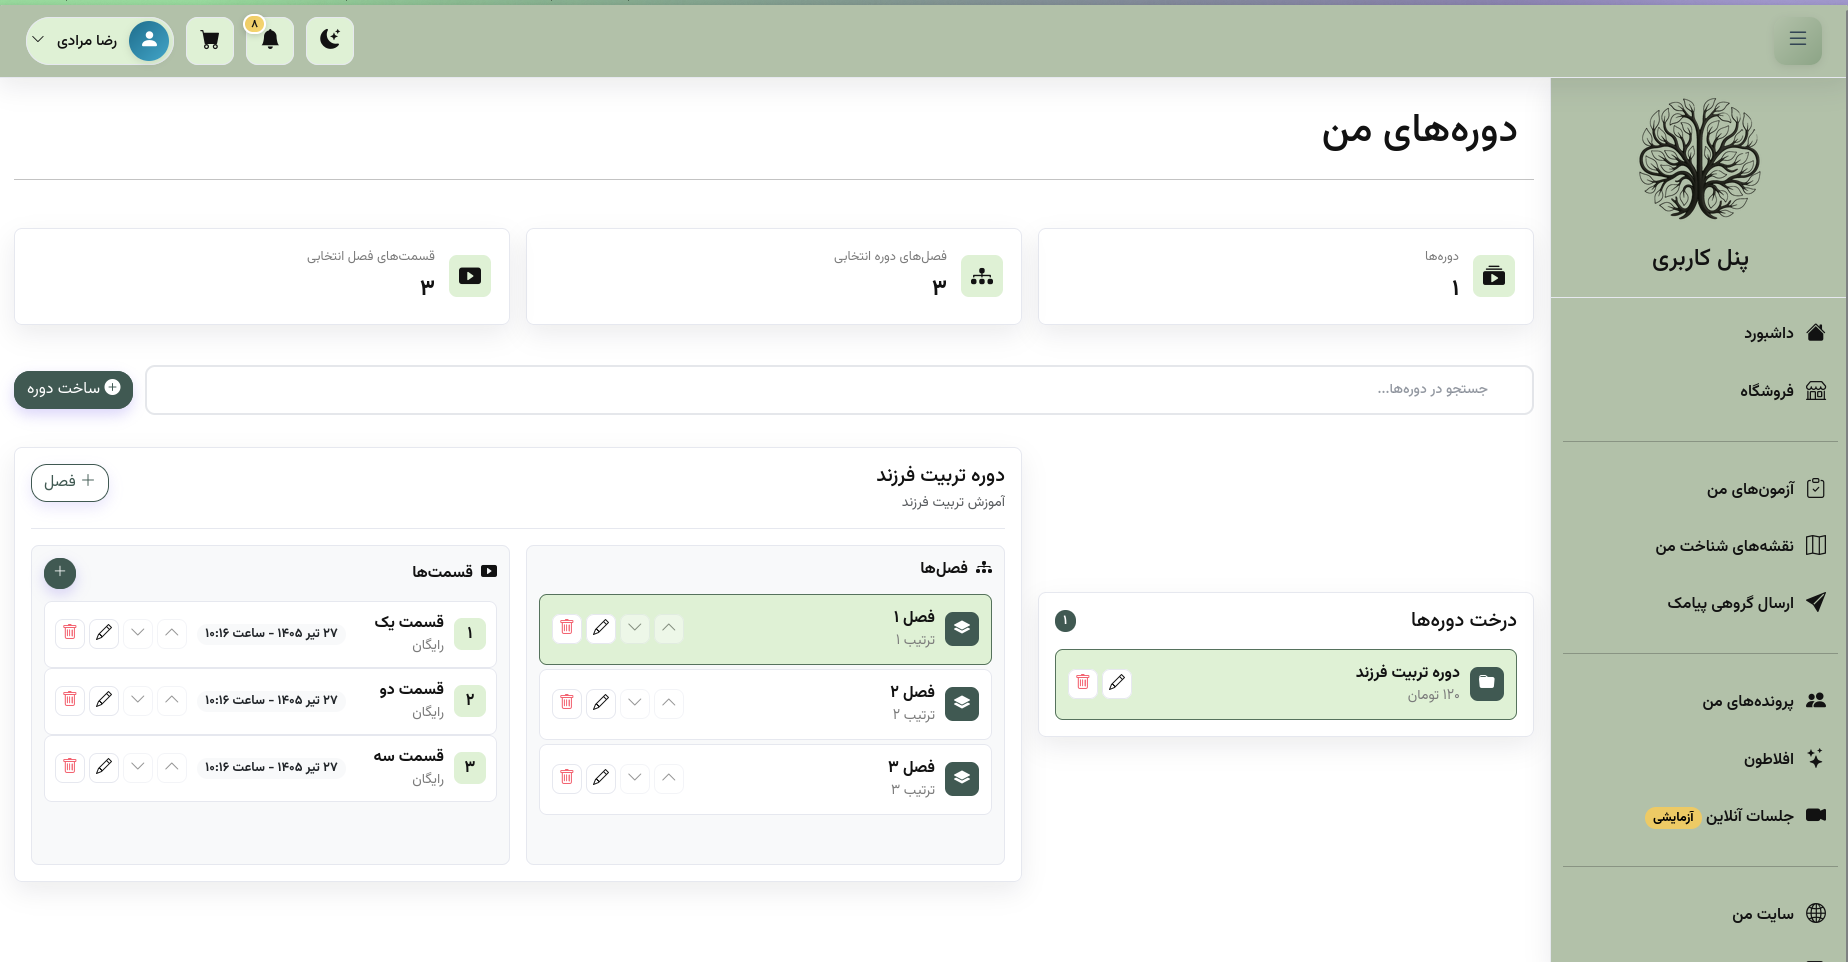The height and width of the screenshot is (962, 1848).
Task: Click the قسمت یک number badge
Action: coord(470,634)
